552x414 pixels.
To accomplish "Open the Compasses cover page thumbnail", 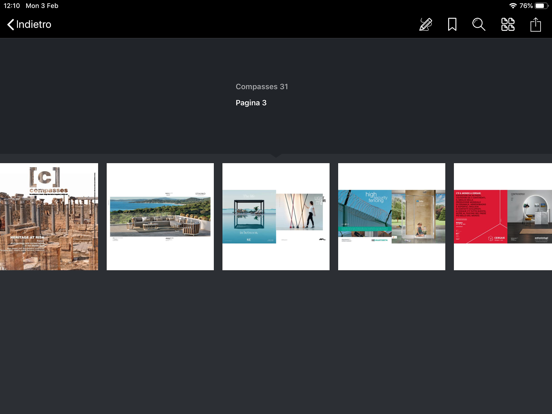I will click(49, 217).
